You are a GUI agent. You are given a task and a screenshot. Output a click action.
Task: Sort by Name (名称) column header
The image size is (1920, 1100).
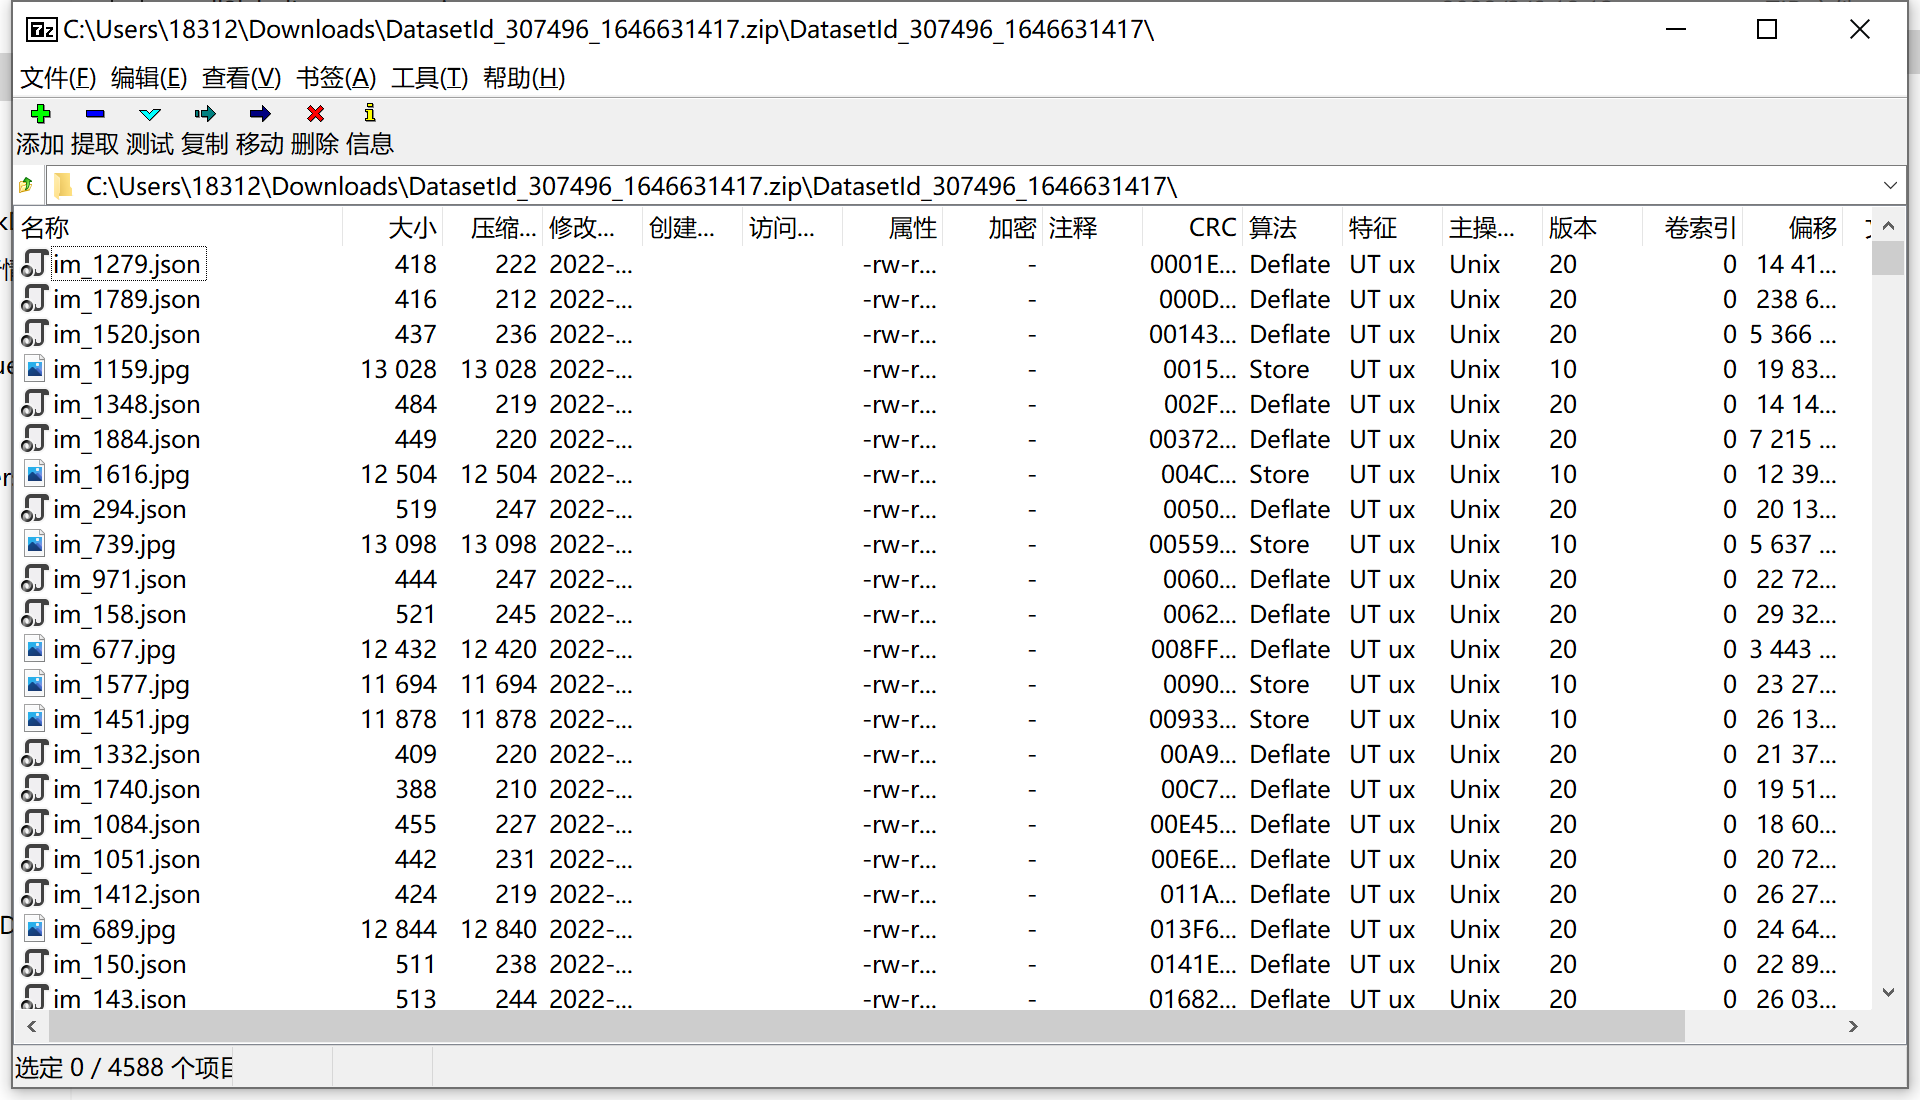pyautogui.click(x=180, y=228)
